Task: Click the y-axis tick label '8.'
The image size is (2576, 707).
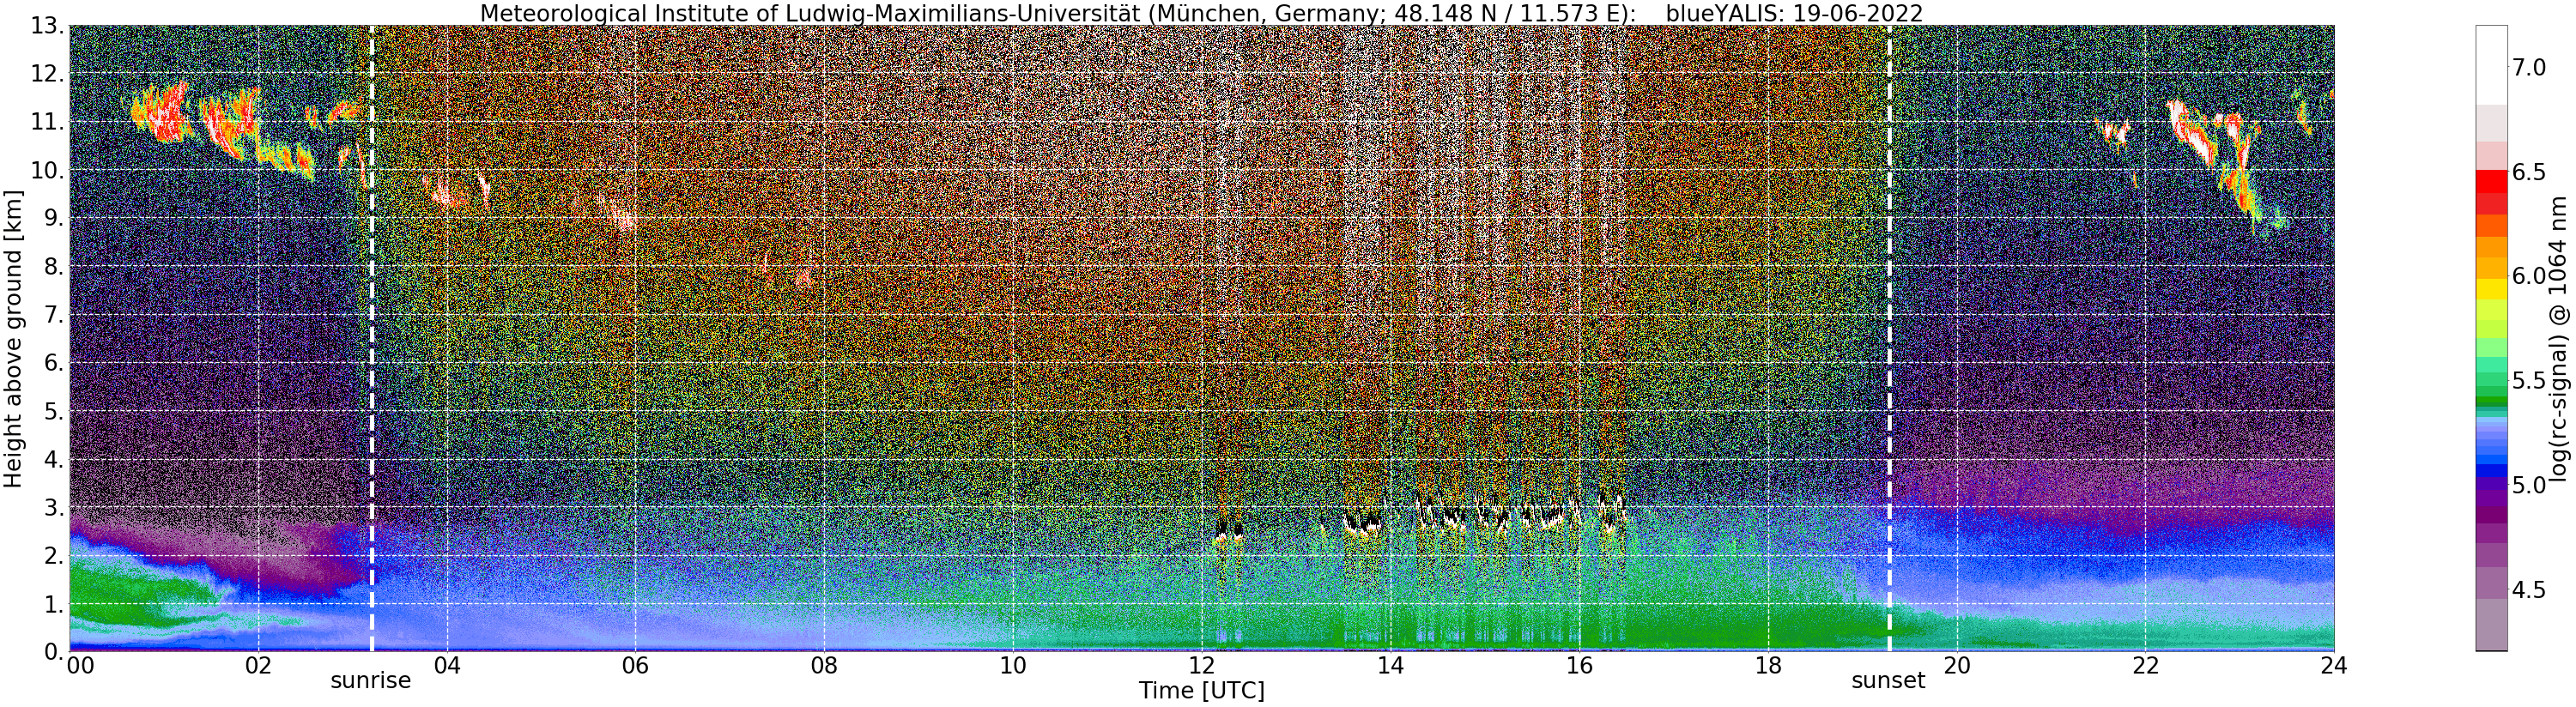Action: [x=53, y=266]
